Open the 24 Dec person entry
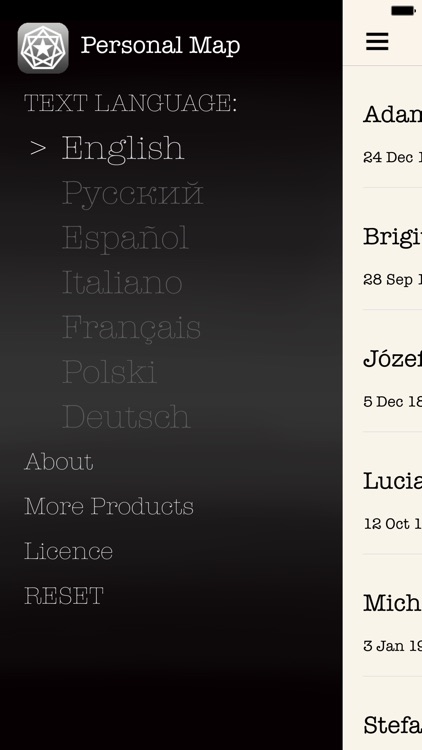Viewport: 422px width, 750px height. (392, 135)
